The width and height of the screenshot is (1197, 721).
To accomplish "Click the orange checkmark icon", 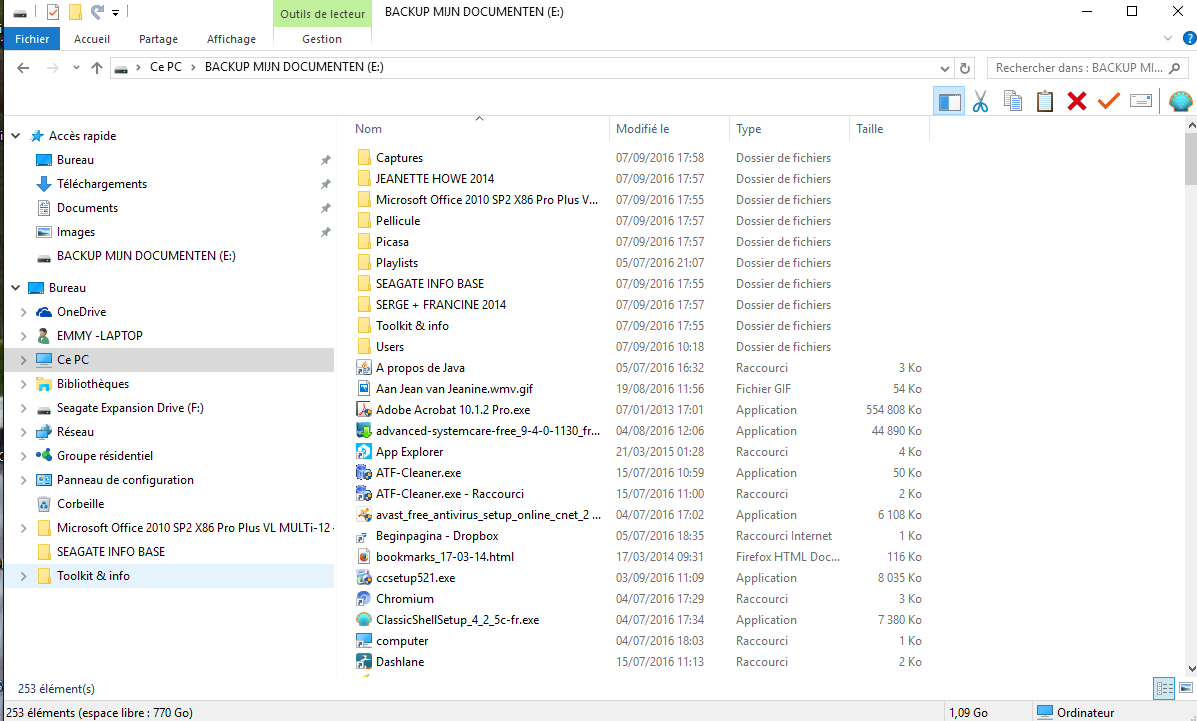I will click(x=1108, y=101).
